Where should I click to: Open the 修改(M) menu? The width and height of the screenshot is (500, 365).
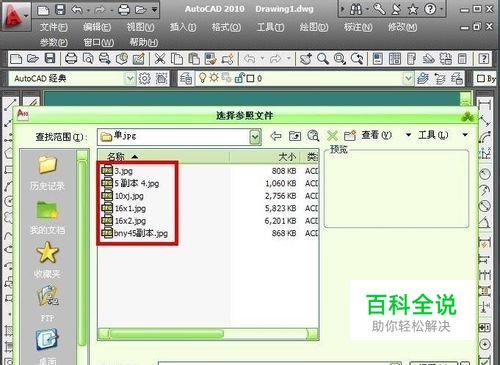coord(402,27)
